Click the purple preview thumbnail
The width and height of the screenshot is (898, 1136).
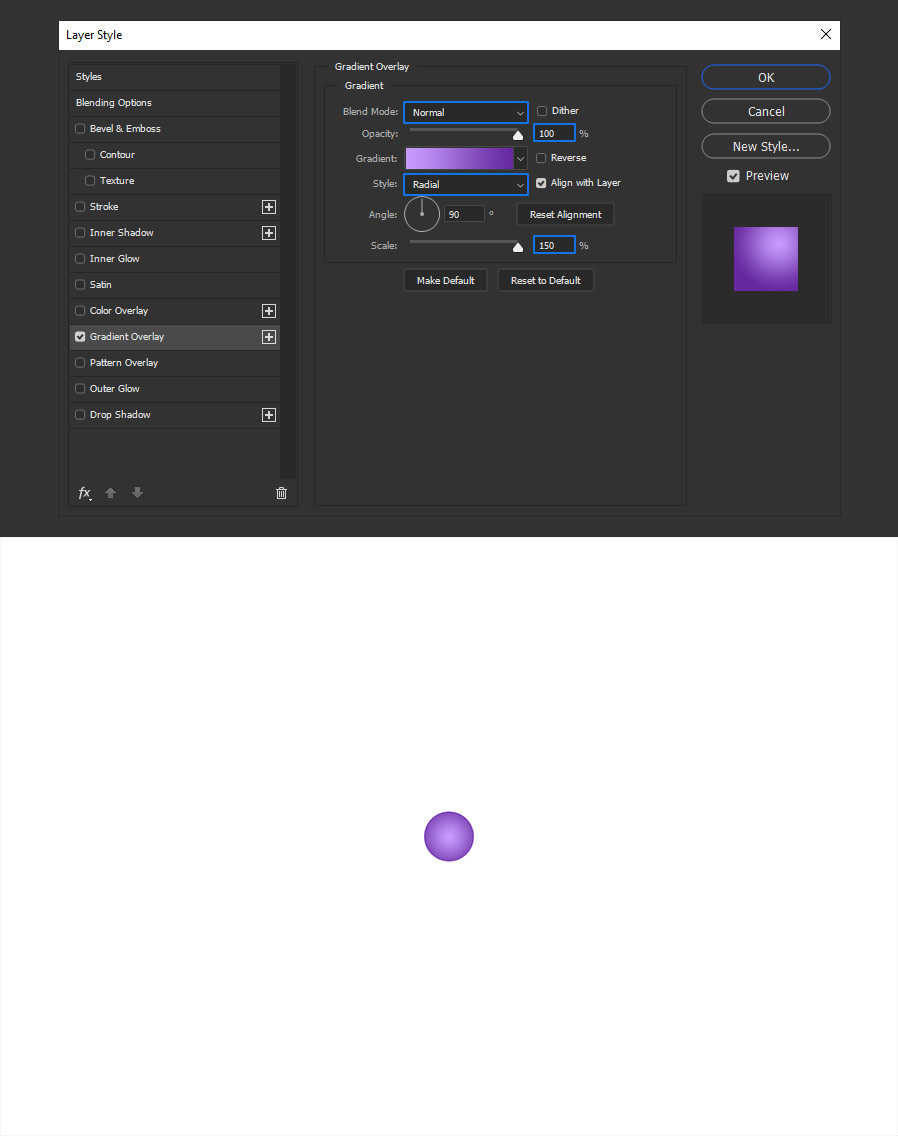tap(765, 259)
